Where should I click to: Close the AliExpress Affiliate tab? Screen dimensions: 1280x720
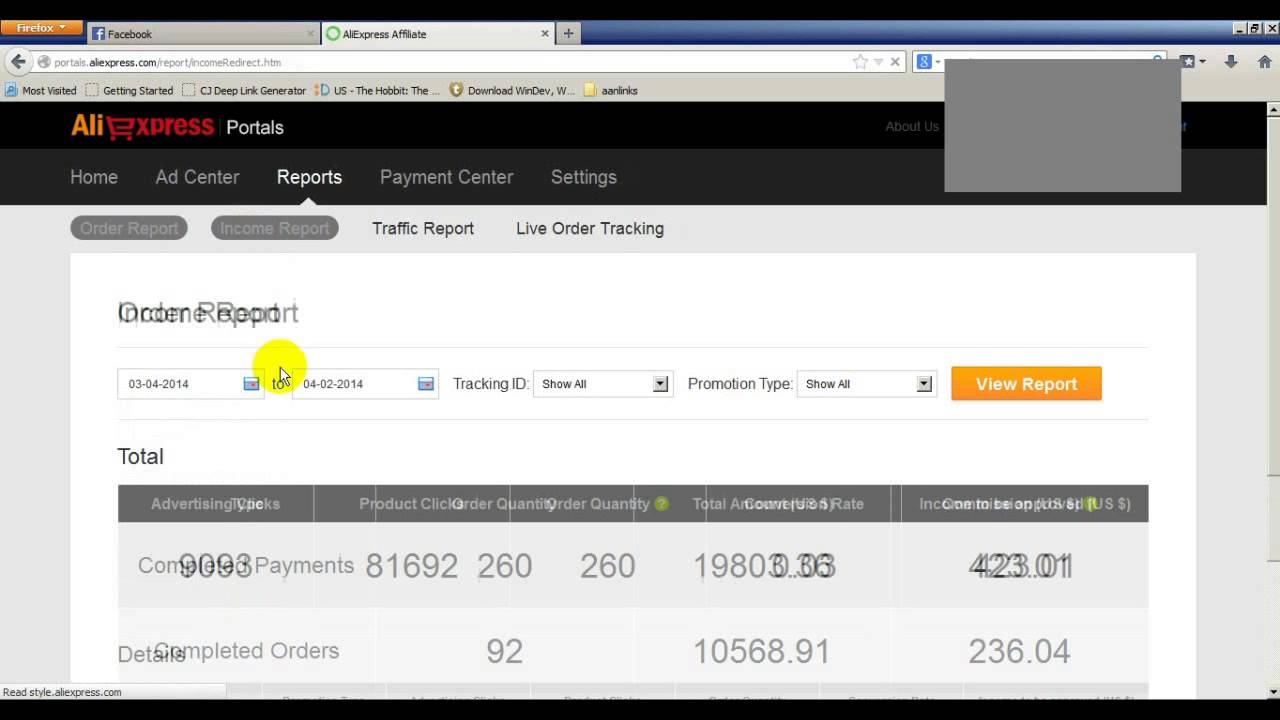(x=545, y=33)
